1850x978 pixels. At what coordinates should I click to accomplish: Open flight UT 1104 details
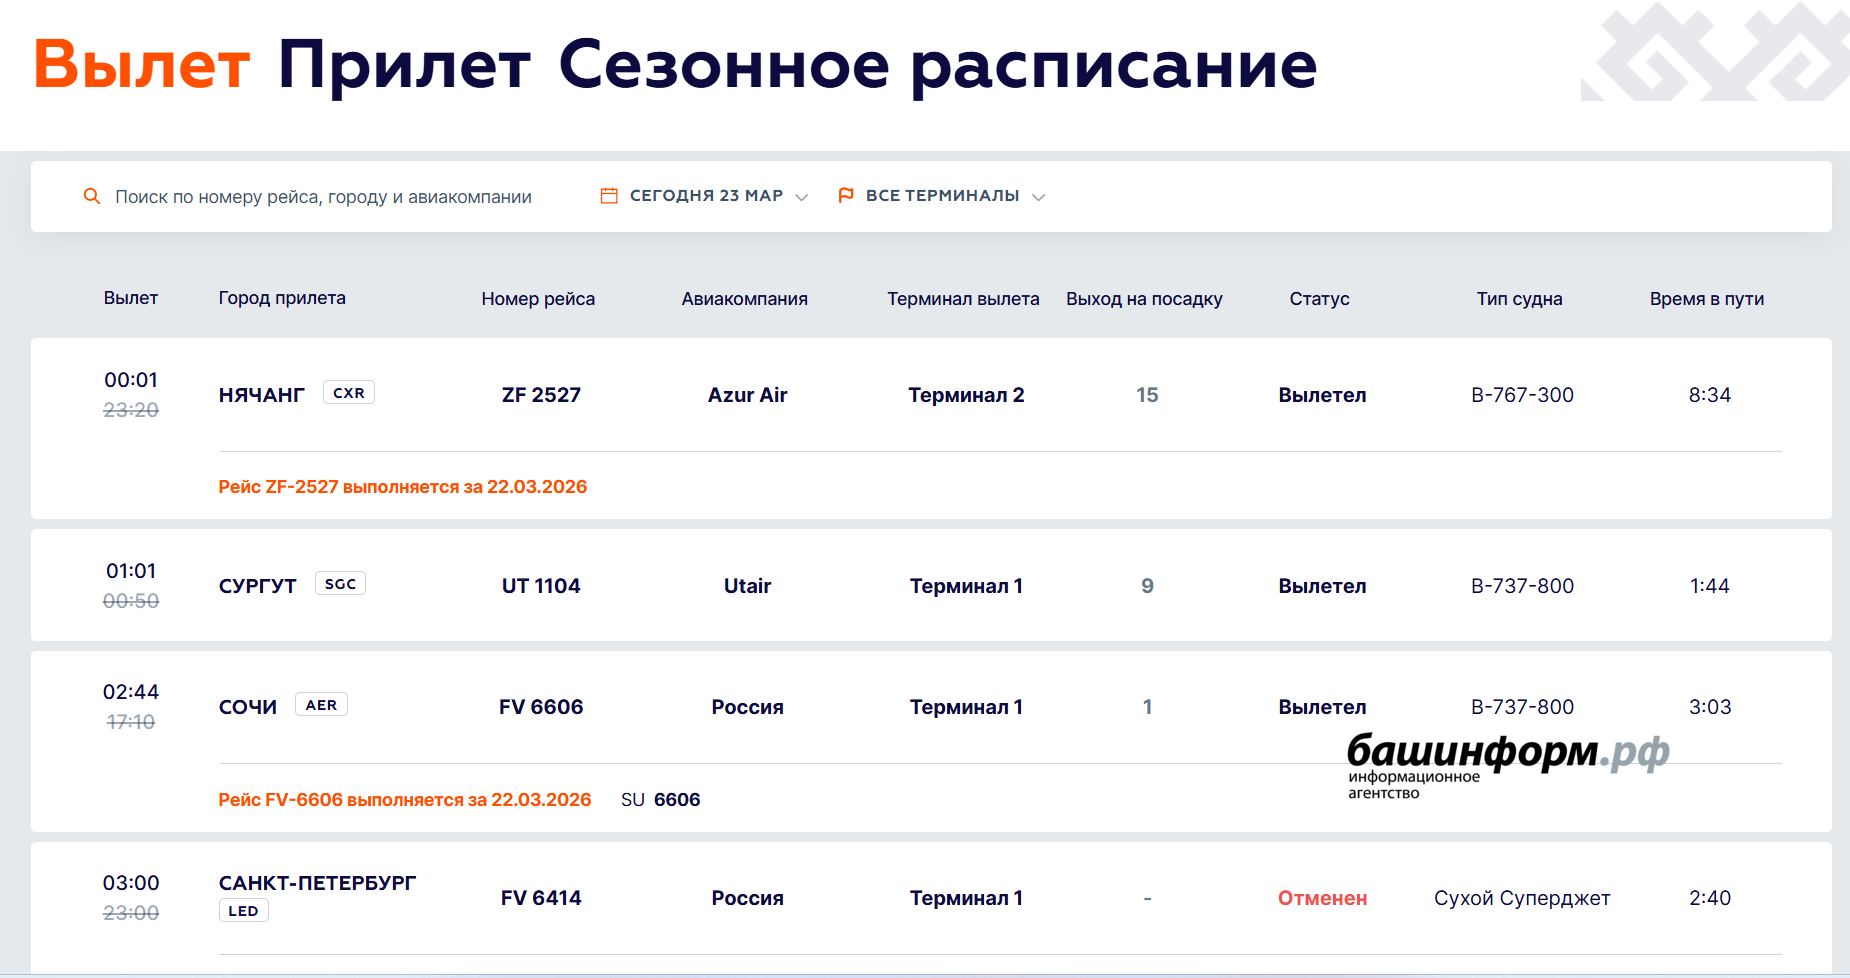(x=541, y=586)
